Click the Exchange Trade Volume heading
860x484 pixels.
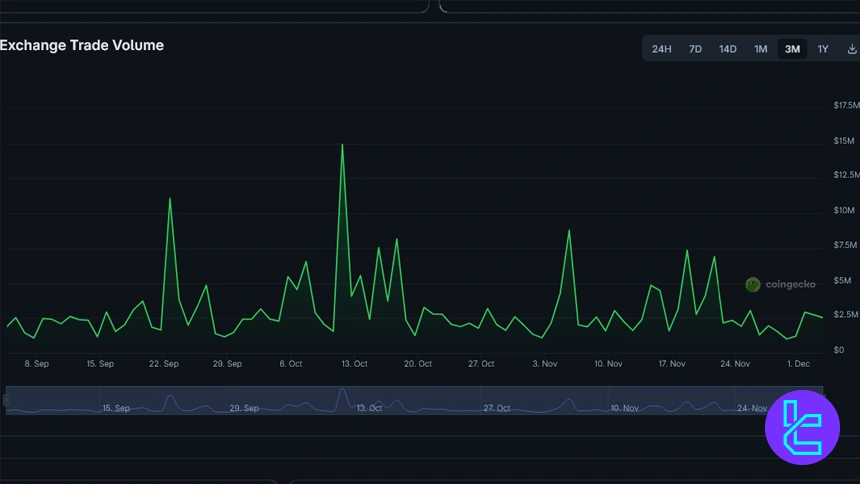click(82, 46)
